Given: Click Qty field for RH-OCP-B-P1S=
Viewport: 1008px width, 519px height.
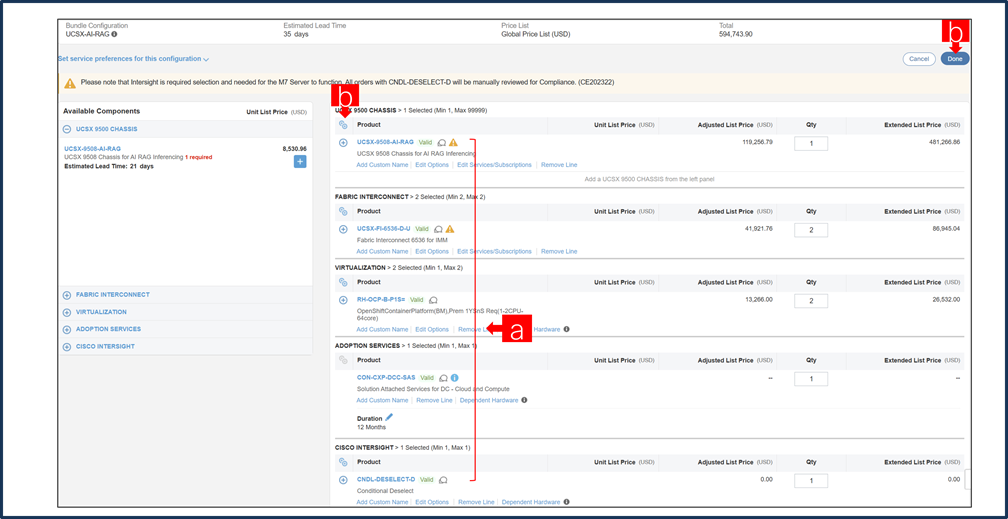Looking at the screenshot, I should click(x=811, y=301).
